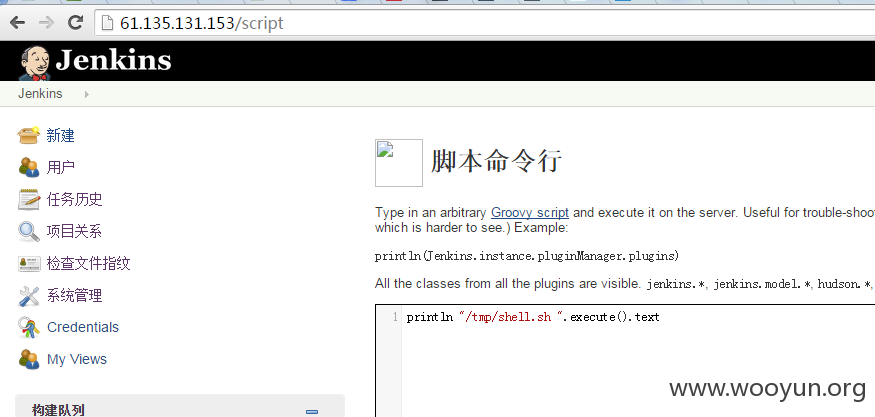Click the 任务历史 notepad icon
The image size is (875, 417).
[x=28, y=199]
